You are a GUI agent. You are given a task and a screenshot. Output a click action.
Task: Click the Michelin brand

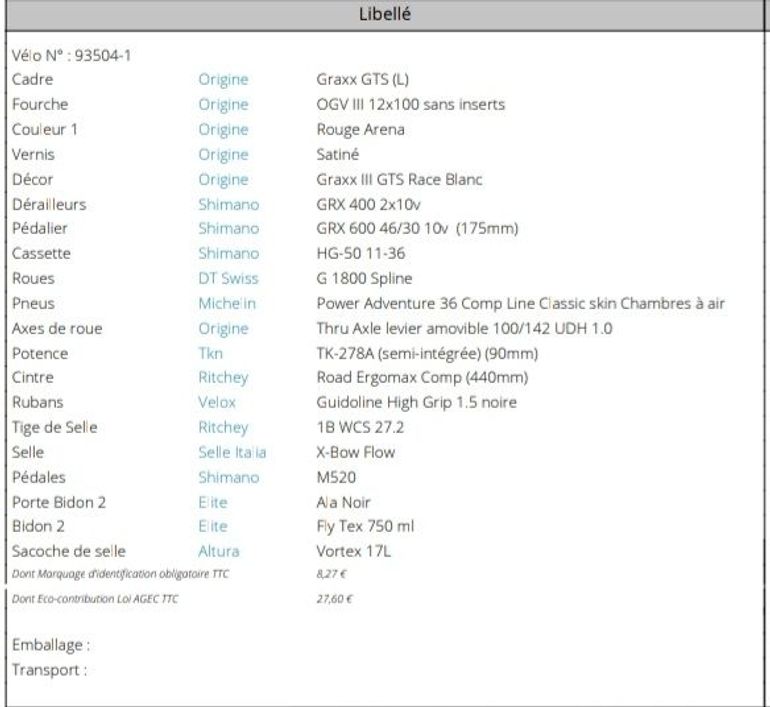[227, 303]
